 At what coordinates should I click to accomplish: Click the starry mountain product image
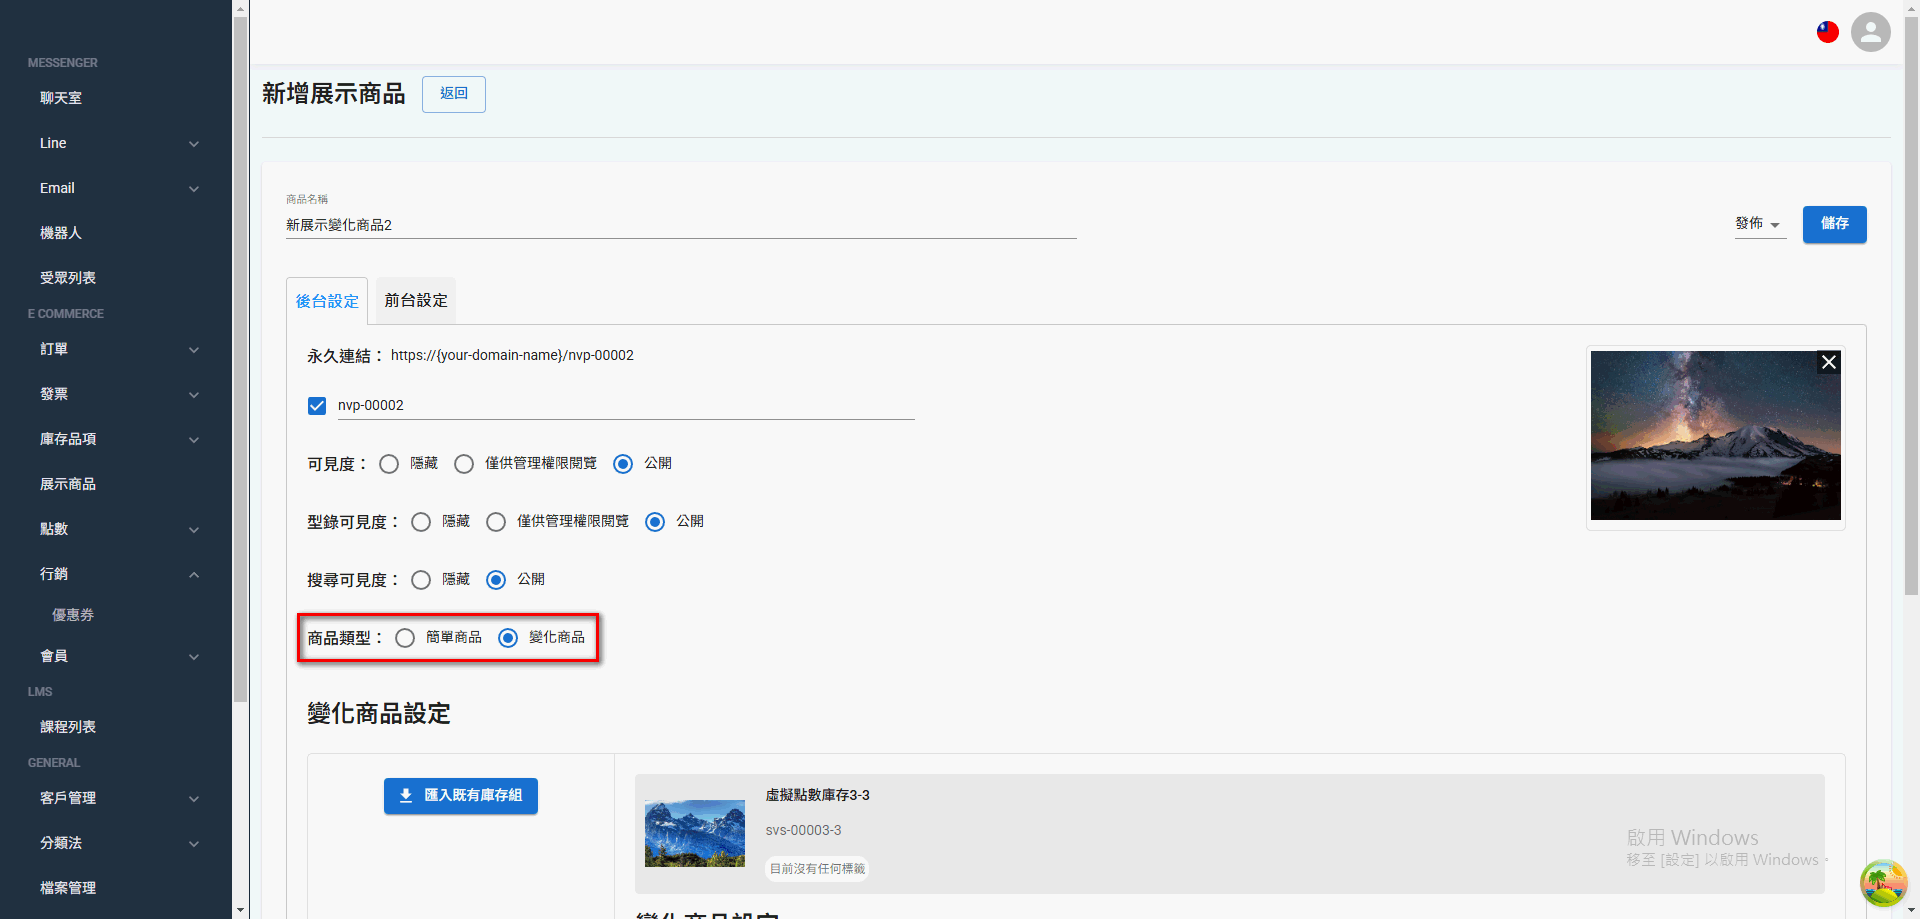click(1716, 435)
